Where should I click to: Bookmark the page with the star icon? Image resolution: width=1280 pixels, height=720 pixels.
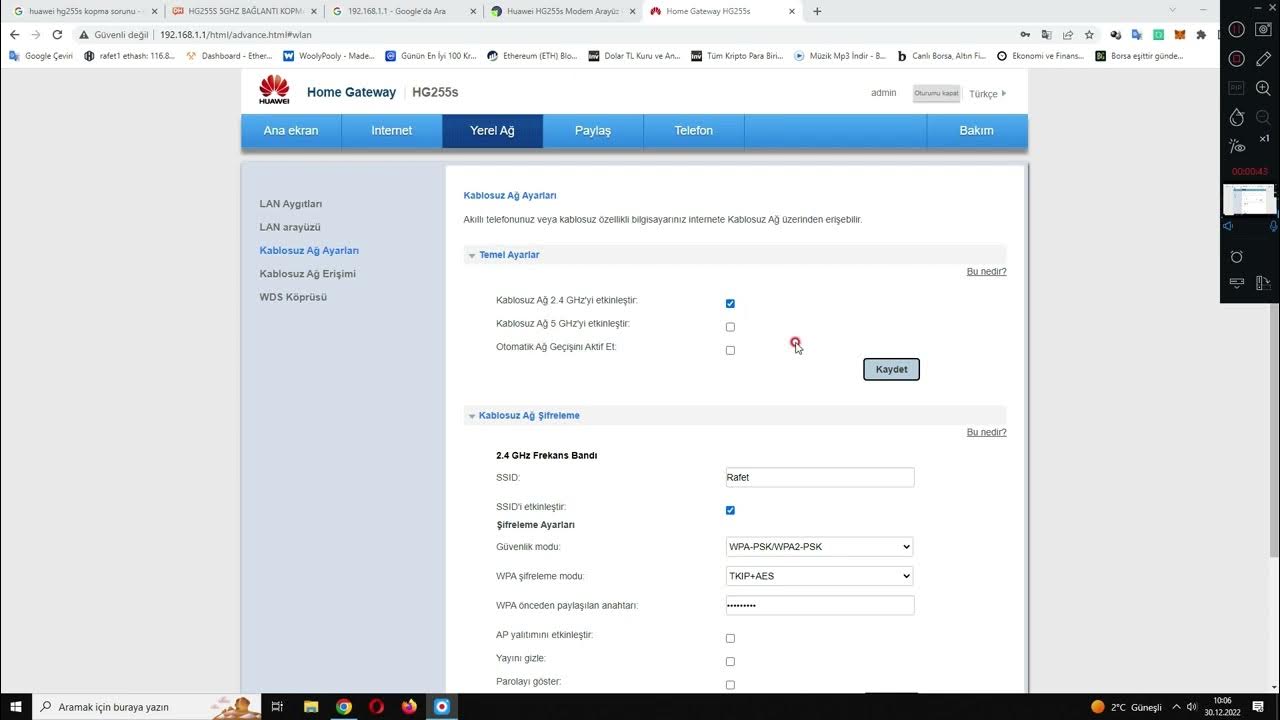1089,34
